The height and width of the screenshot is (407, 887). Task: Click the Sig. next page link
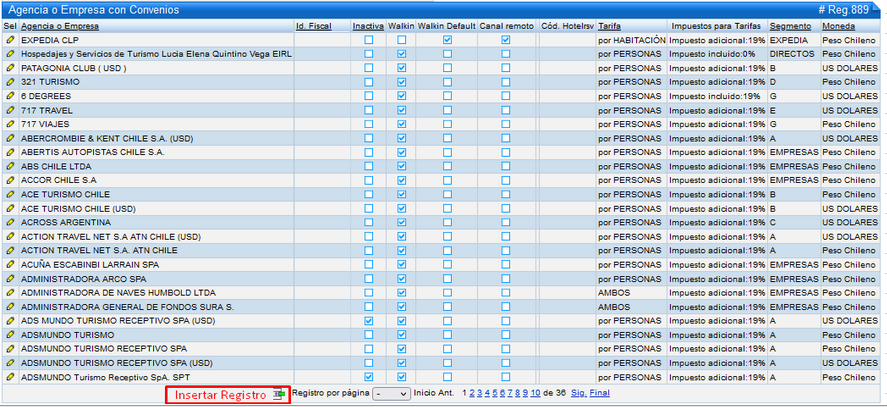(579, 393)
